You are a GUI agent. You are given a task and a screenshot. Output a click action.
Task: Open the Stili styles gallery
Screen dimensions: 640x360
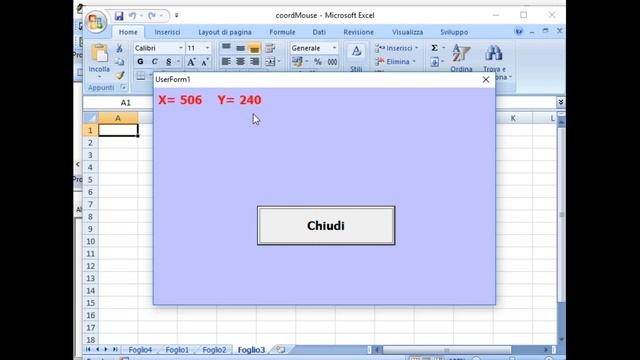click(x=356, y=57)
